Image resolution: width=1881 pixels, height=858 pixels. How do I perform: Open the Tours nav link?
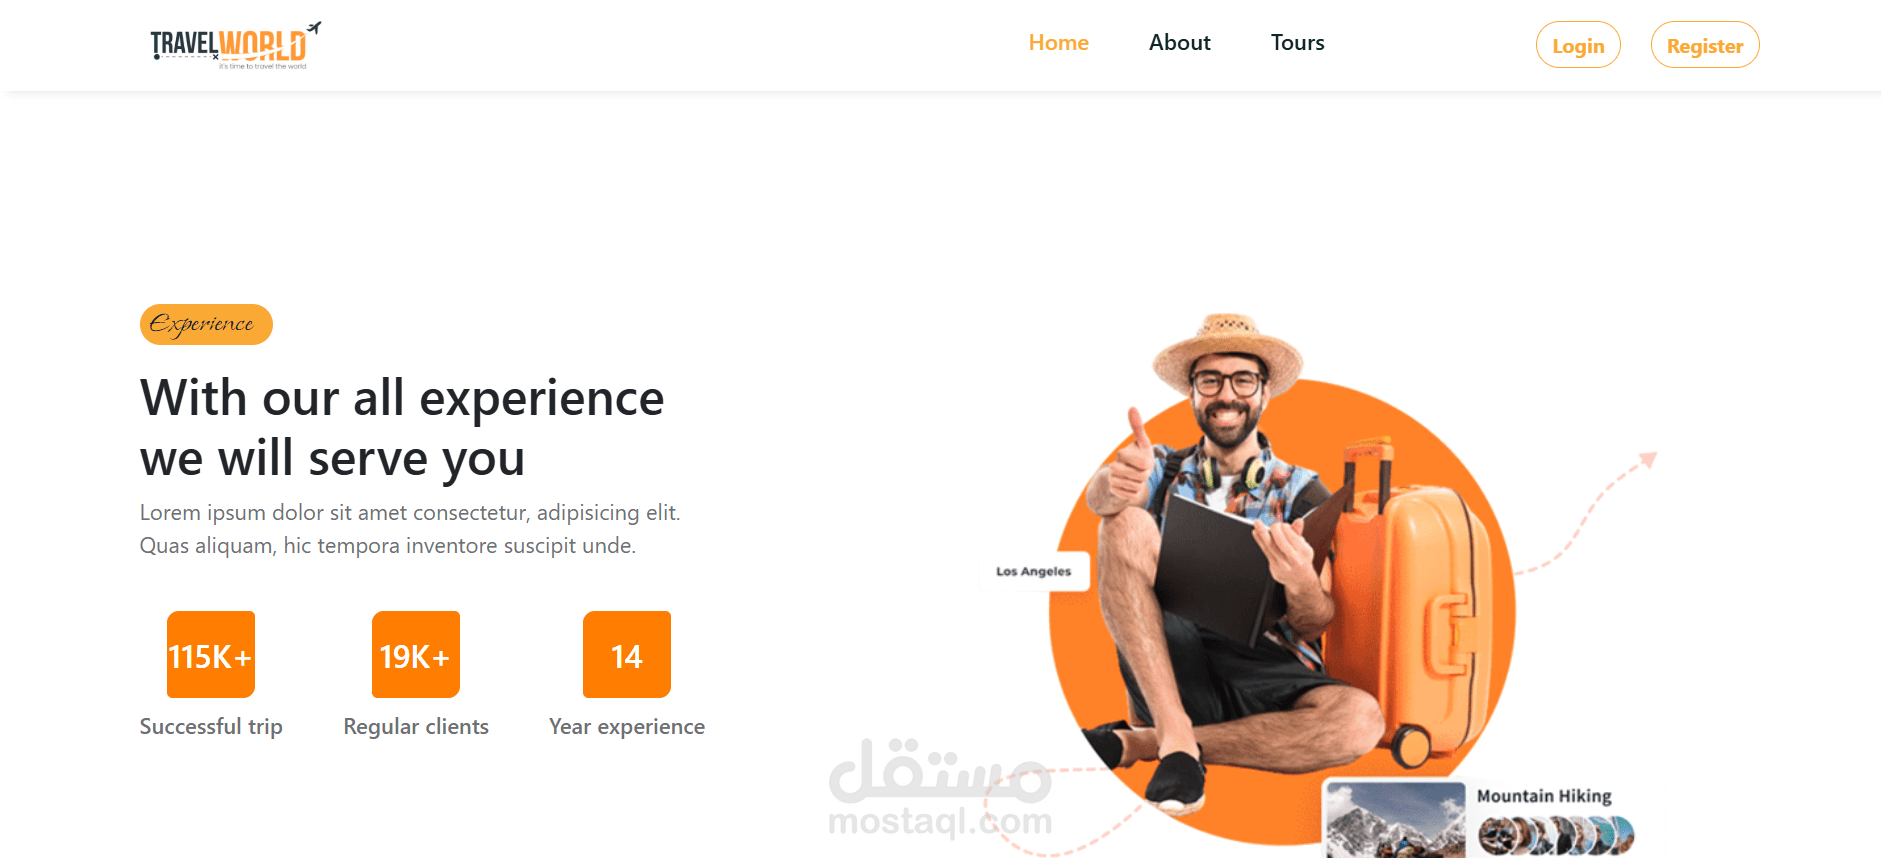pos(1297,43)
